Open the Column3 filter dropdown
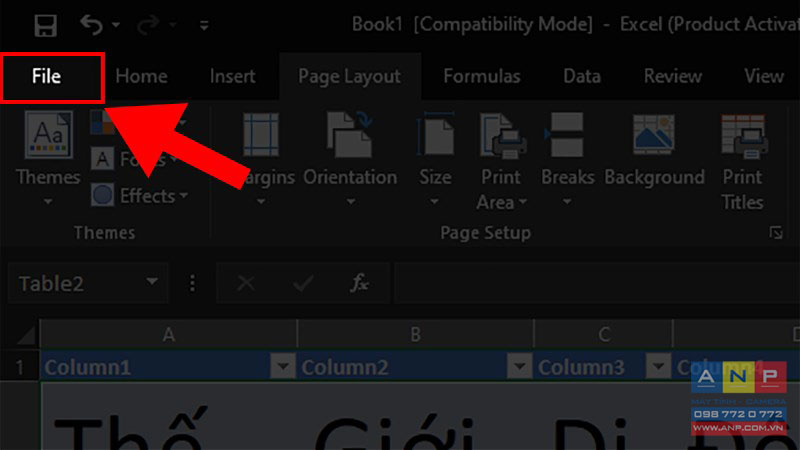The height and width of the screenshot is (450, 800). click(x=658, y=366)
